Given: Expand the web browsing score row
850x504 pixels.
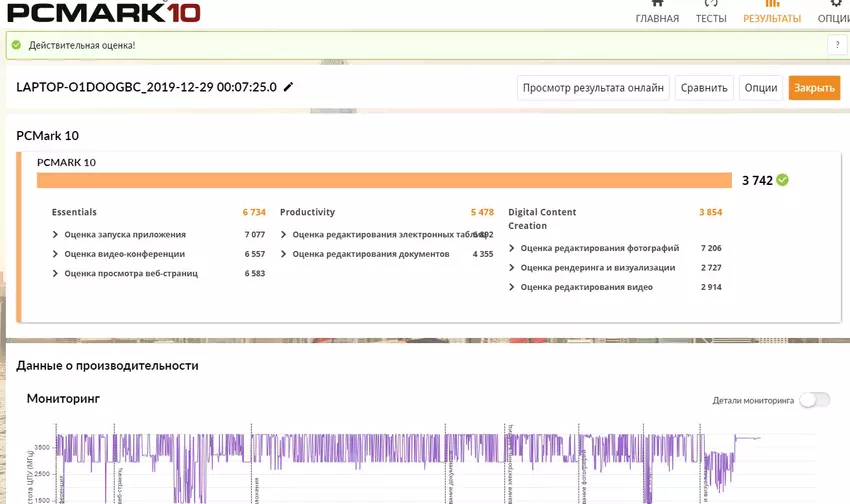Looking at the screenshot, I should [x=55, y=273].
